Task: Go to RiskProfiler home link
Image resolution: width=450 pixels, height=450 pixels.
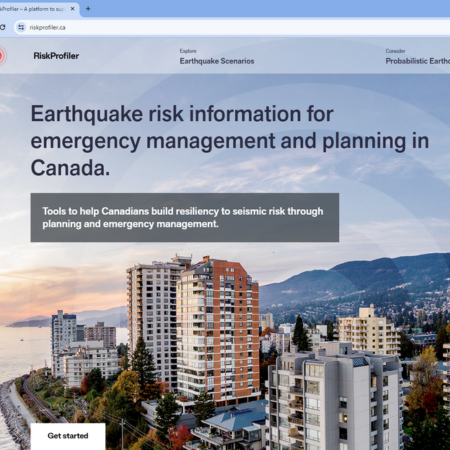Action: tap(56, 56)
